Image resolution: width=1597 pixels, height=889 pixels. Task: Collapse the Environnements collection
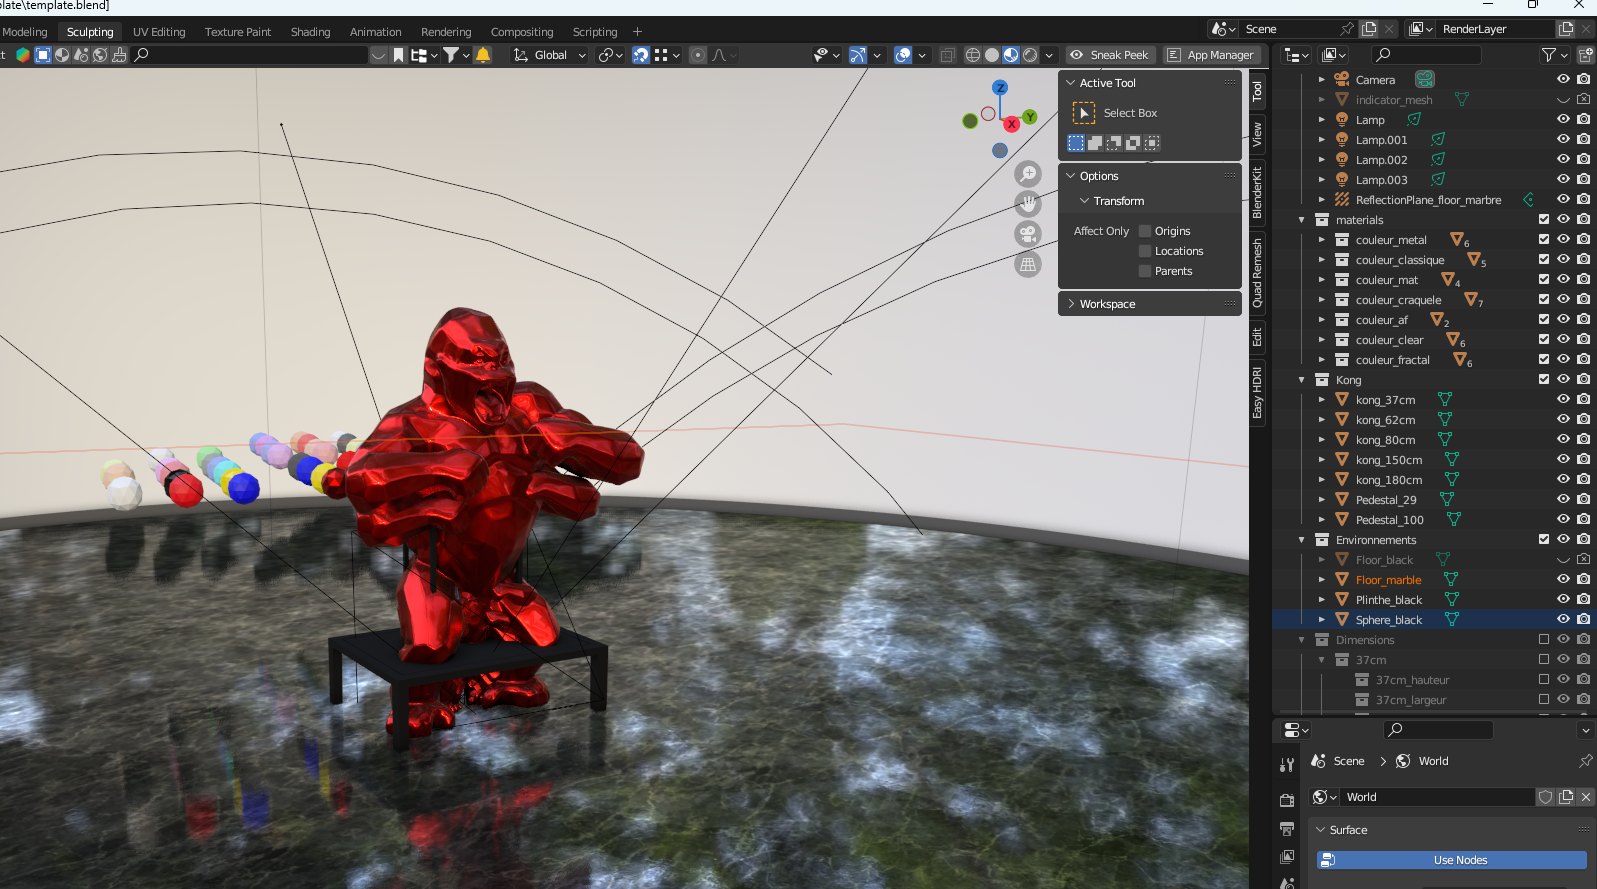point(1302,540)
